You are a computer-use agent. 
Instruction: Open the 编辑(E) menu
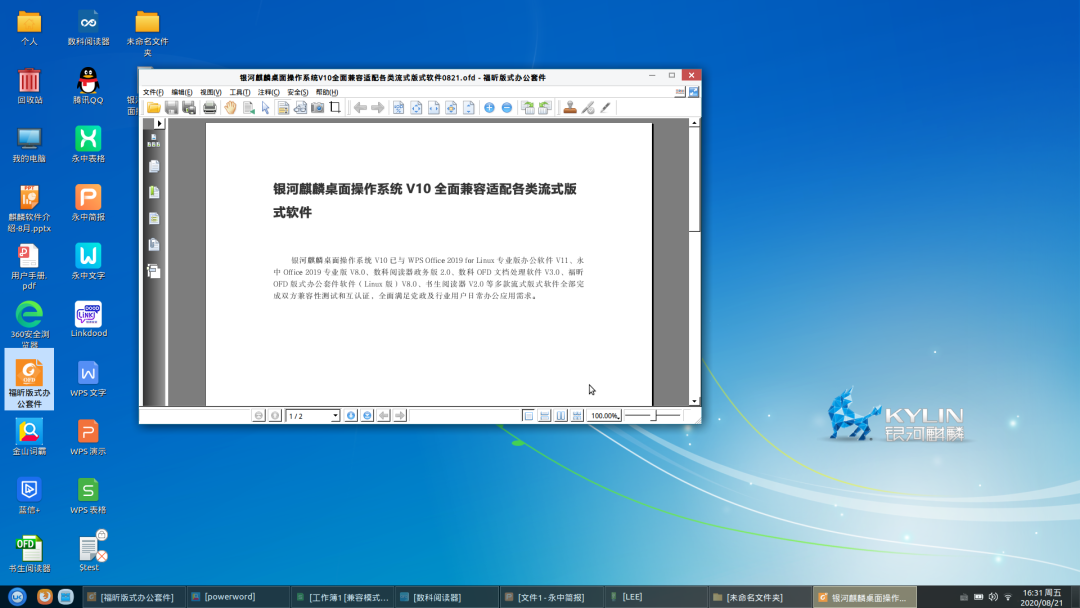[182, 92]
